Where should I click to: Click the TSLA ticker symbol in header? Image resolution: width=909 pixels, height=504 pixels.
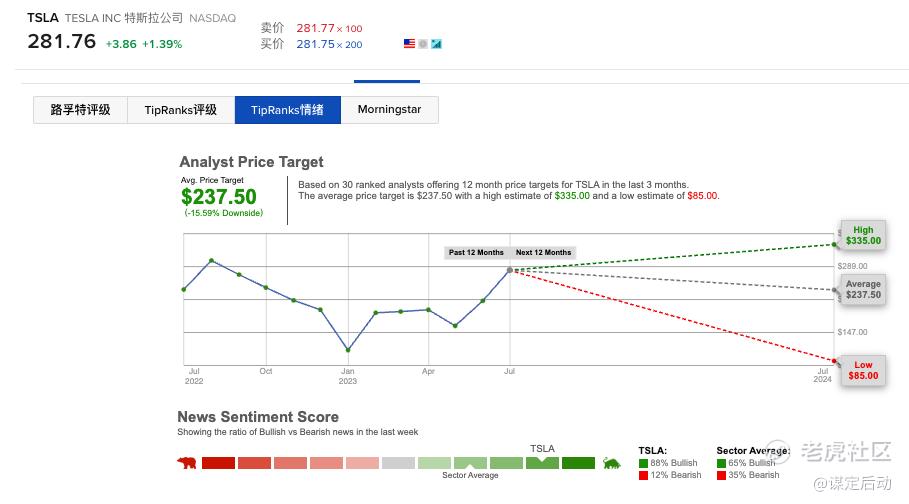click(x=43, y=18)
